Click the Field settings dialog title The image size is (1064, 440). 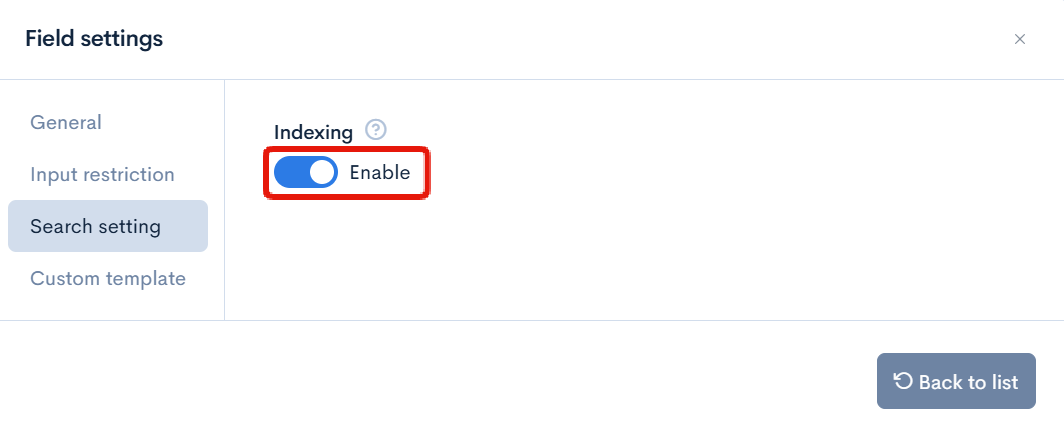tap(94, 39)
